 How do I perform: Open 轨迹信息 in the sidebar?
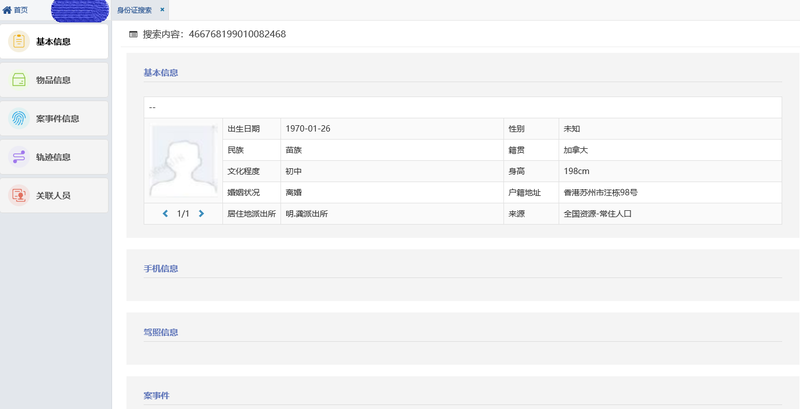point(54,157)
